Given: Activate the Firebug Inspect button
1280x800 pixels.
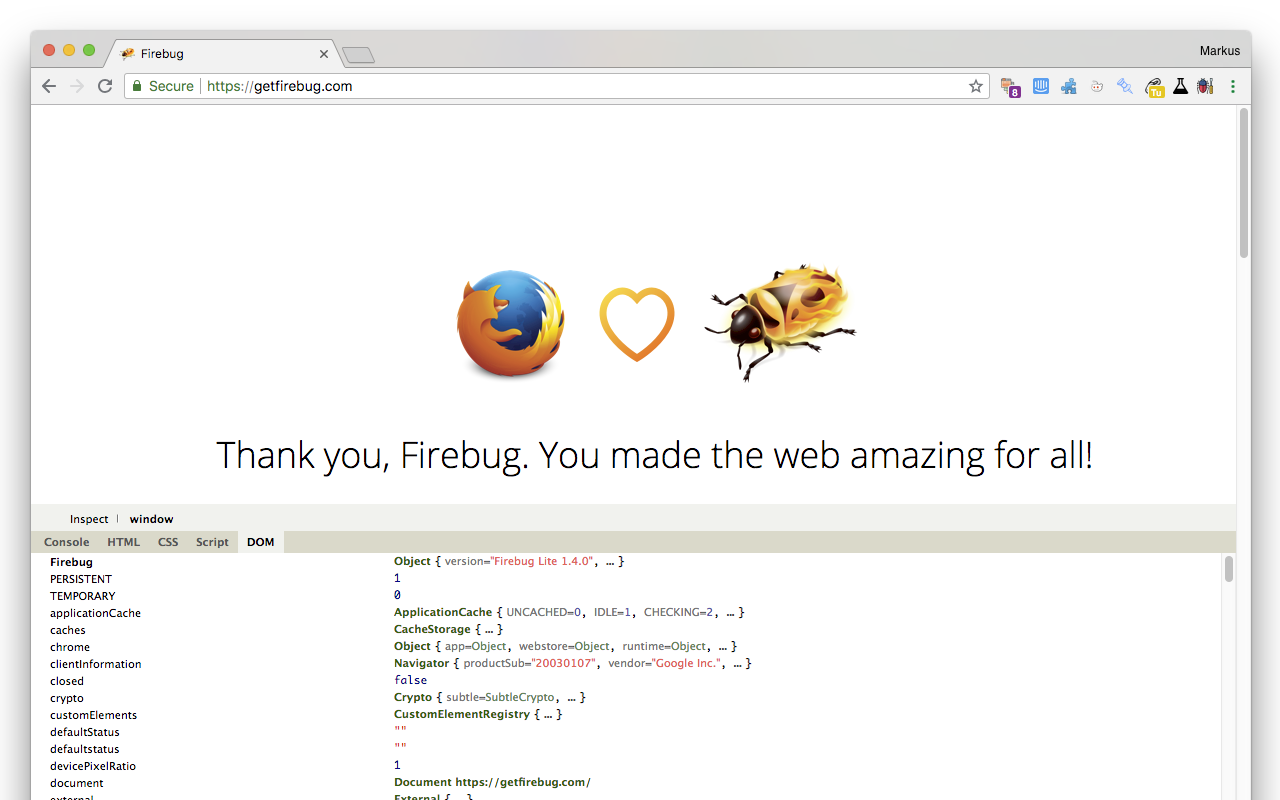Looking at the screenshot, I should (x=89, y=519).
